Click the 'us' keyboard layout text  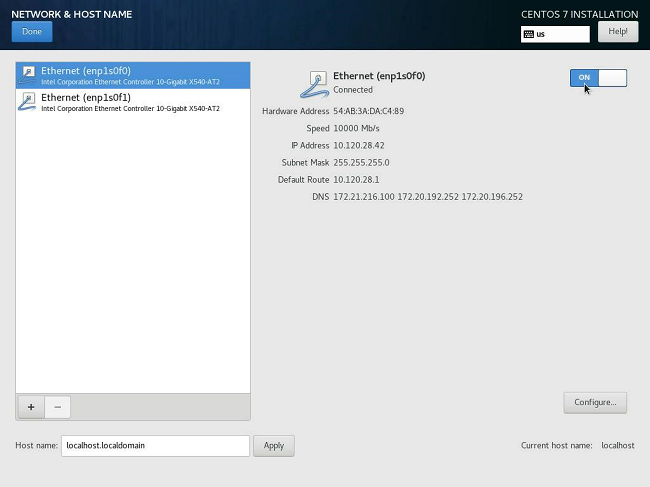click(x=541, y=34)
